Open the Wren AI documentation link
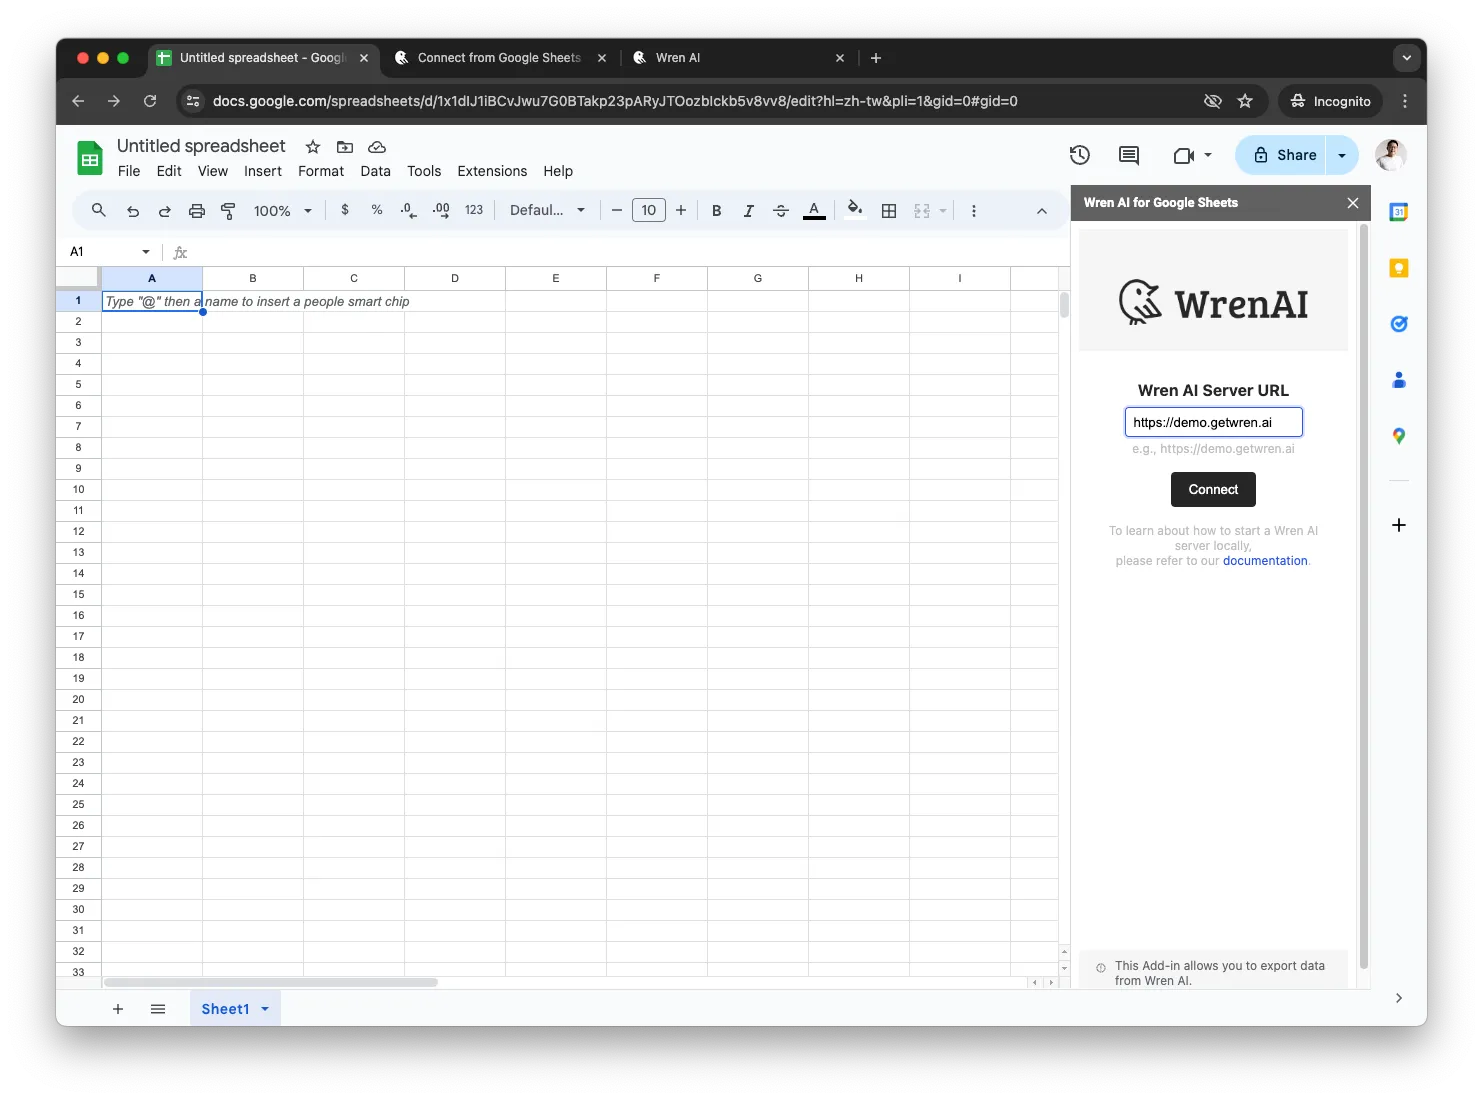1483x1100 pixels. coord(1265,561)
